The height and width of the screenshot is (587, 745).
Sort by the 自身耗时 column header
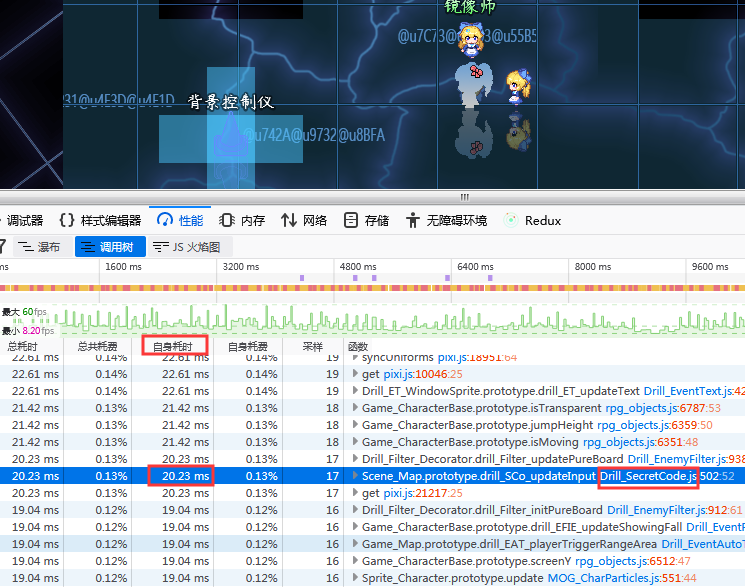[173, 346]
